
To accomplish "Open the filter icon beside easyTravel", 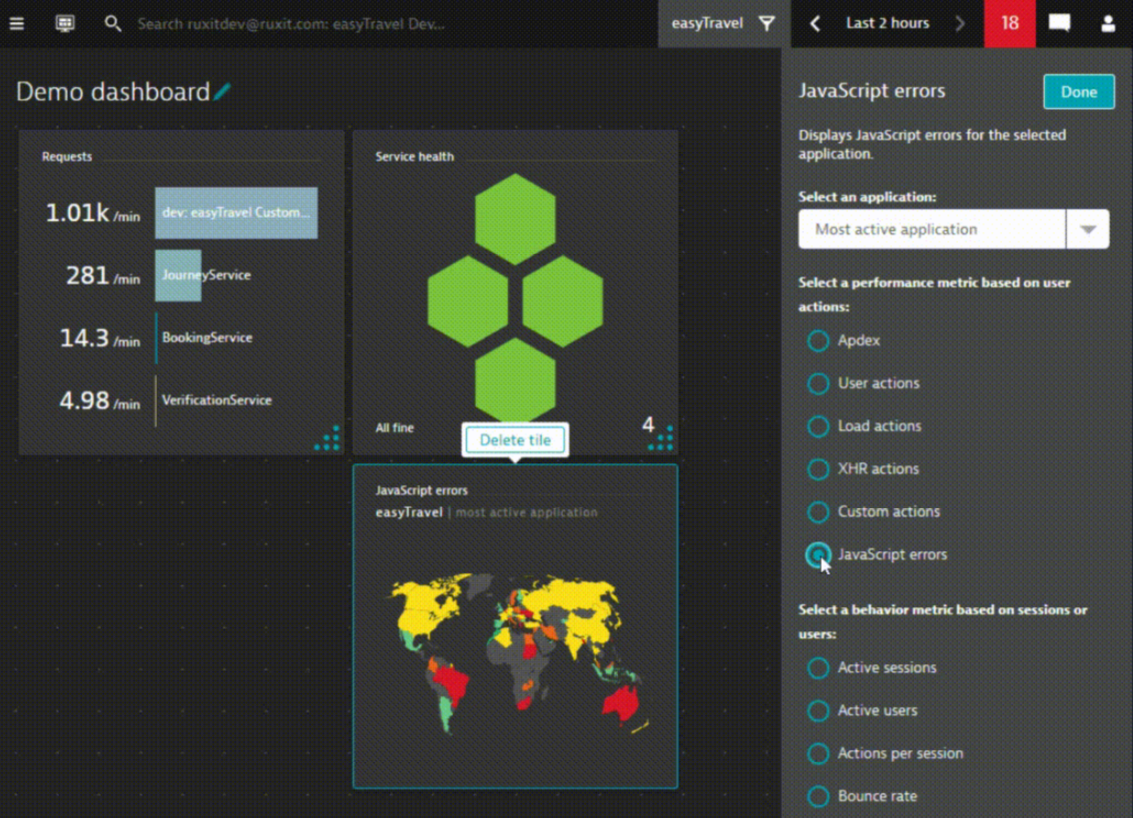I will [766, 23].
